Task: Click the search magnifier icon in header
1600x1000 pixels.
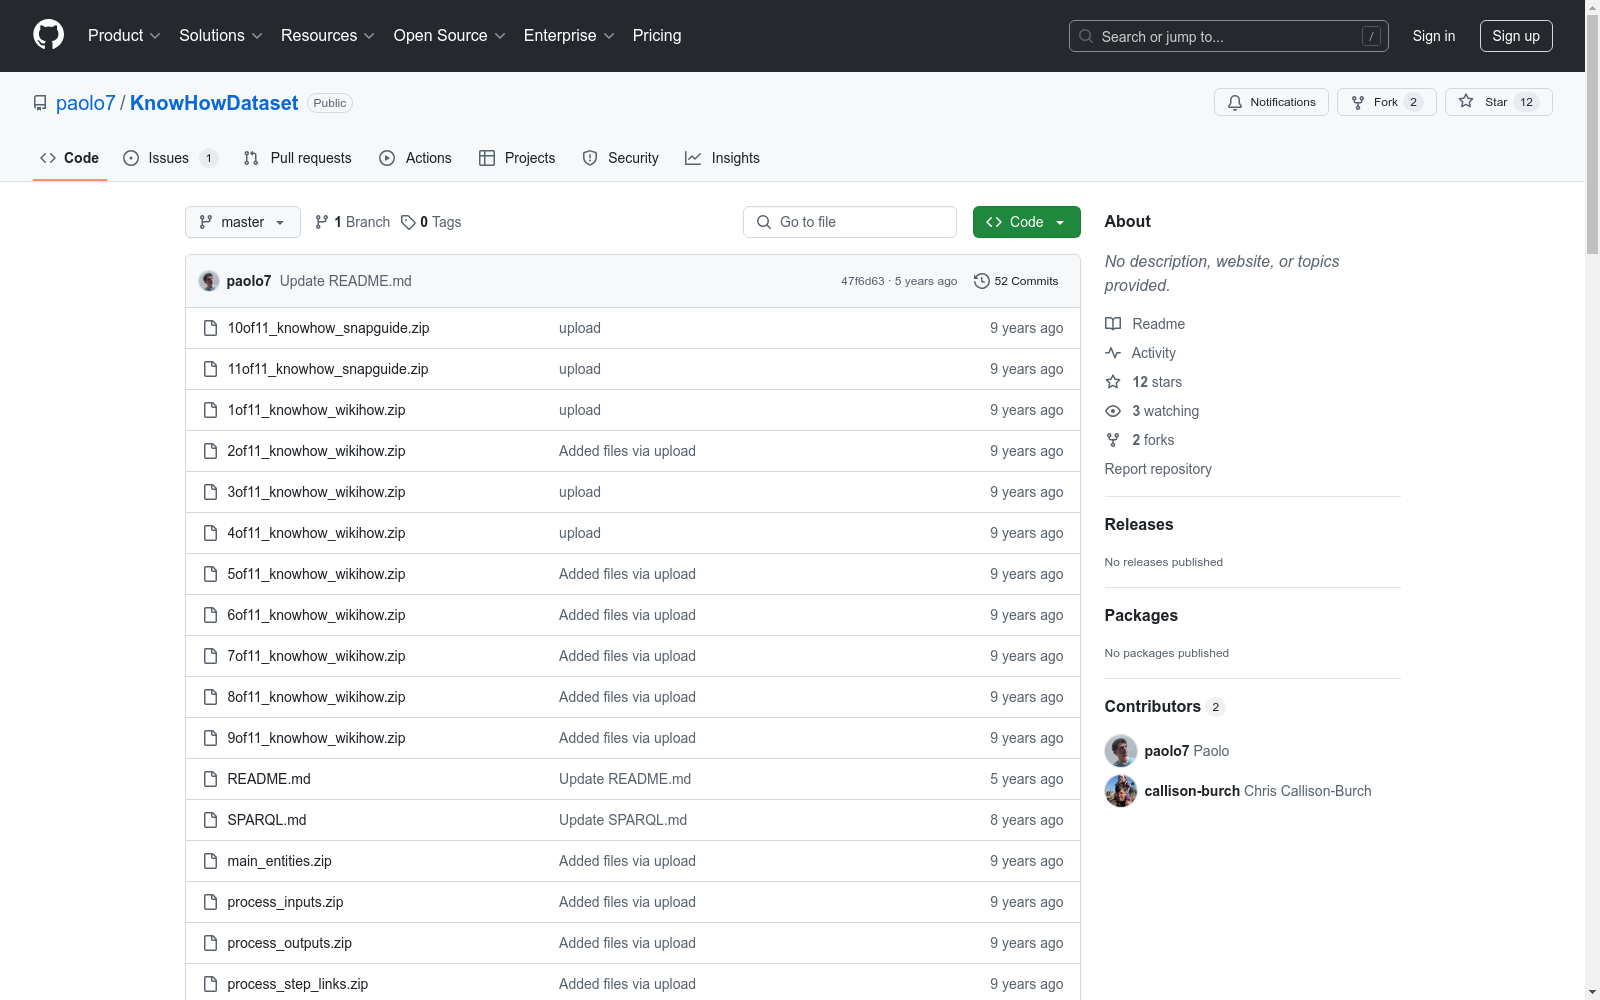Action: 1086,36
